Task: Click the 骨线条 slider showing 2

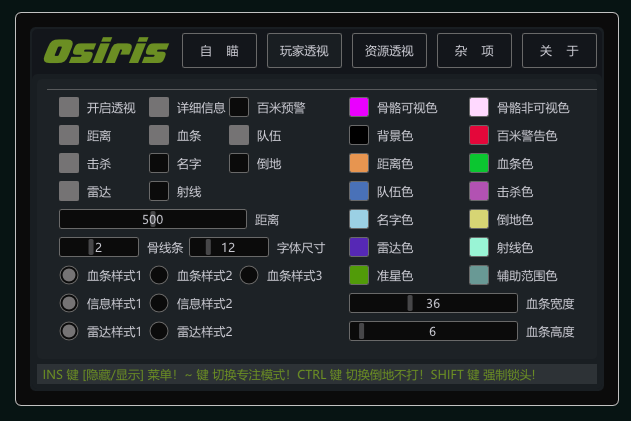Action: click(99, 247)
